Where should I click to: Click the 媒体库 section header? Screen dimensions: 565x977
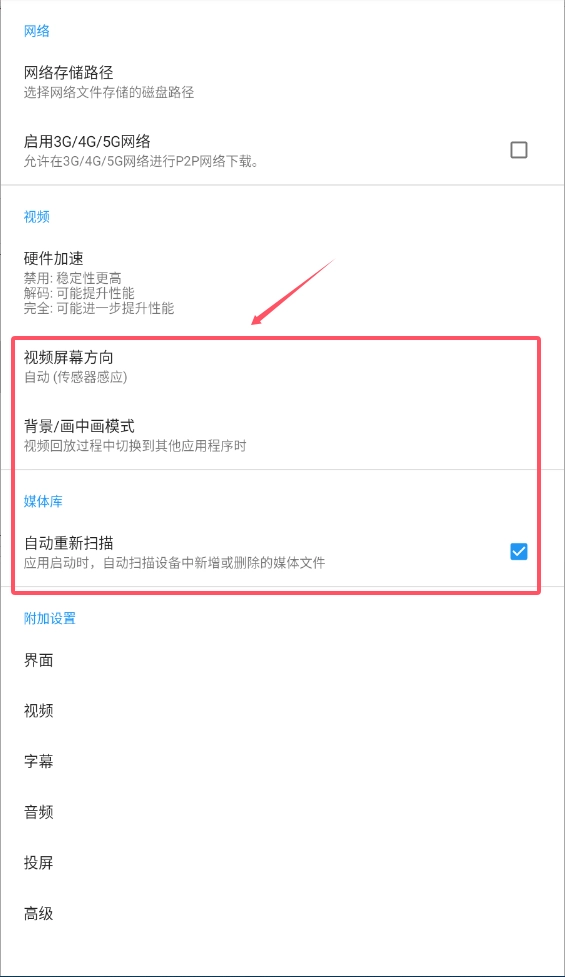click(43, 502)
